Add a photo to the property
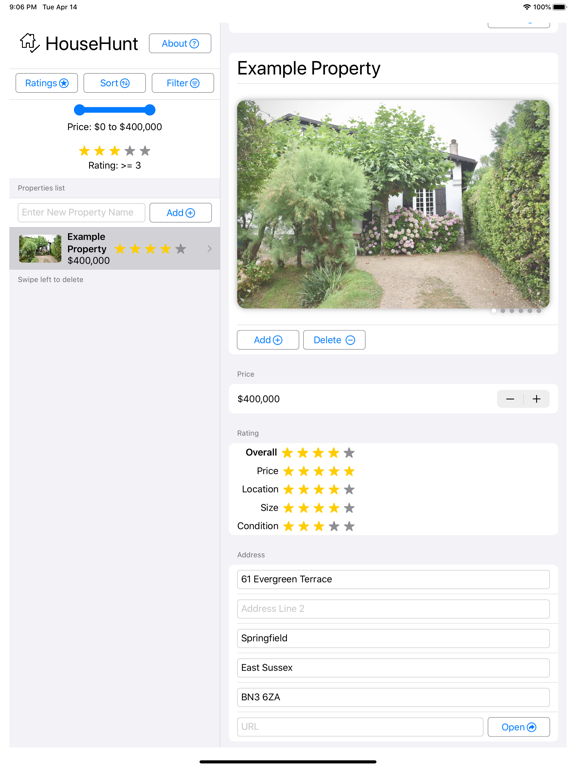 coord(268,340)
